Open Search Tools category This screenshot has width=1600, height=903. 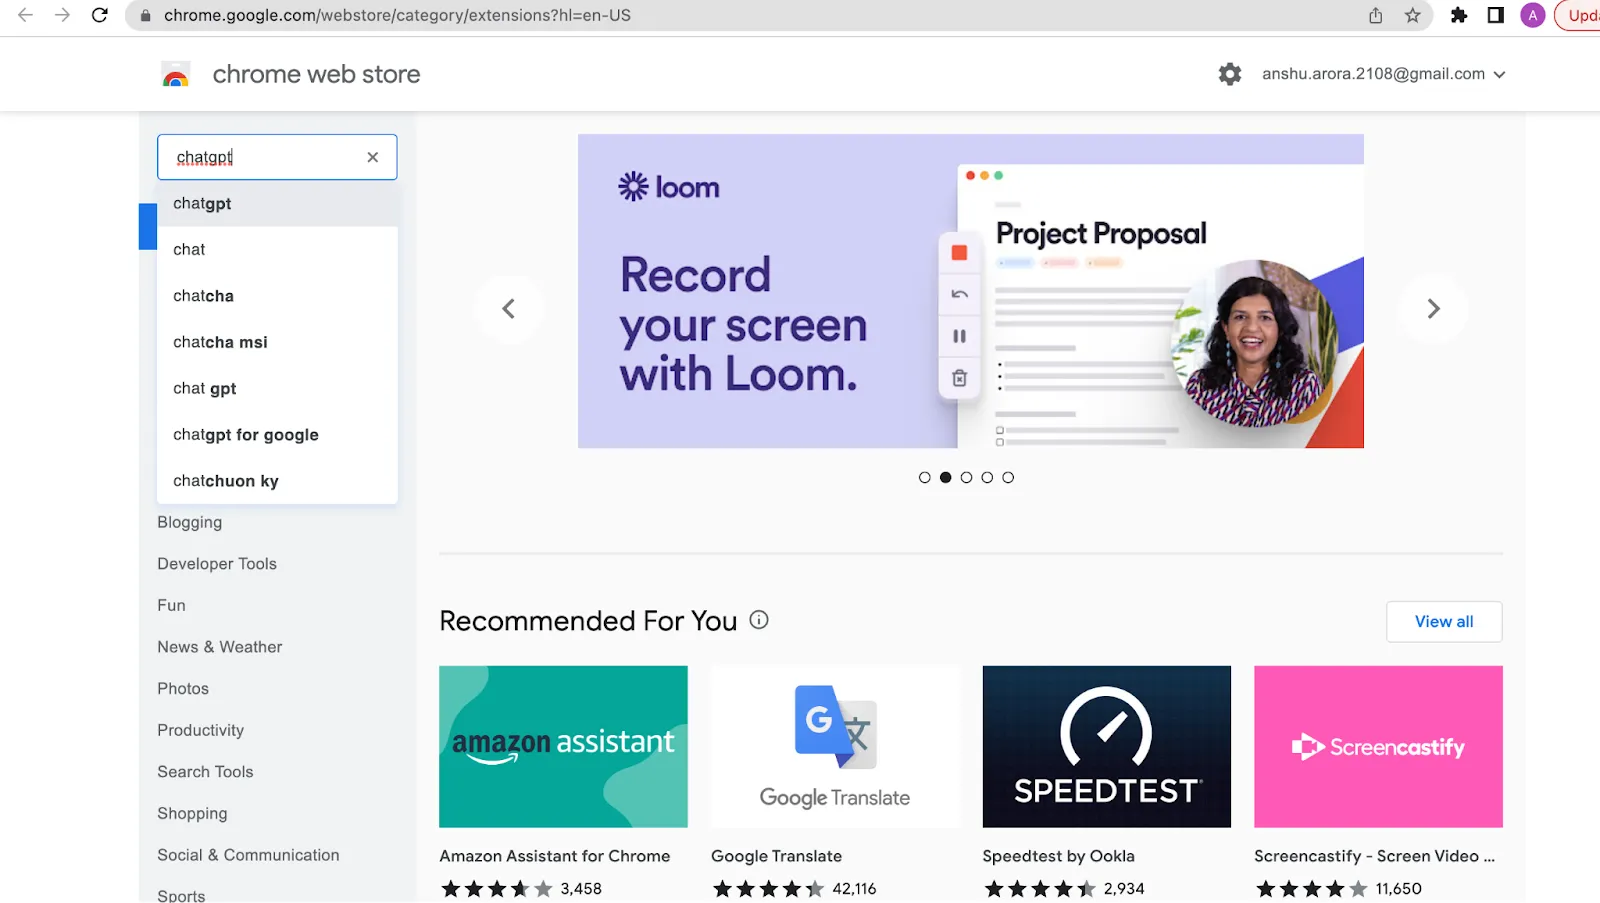coord(205,772)
